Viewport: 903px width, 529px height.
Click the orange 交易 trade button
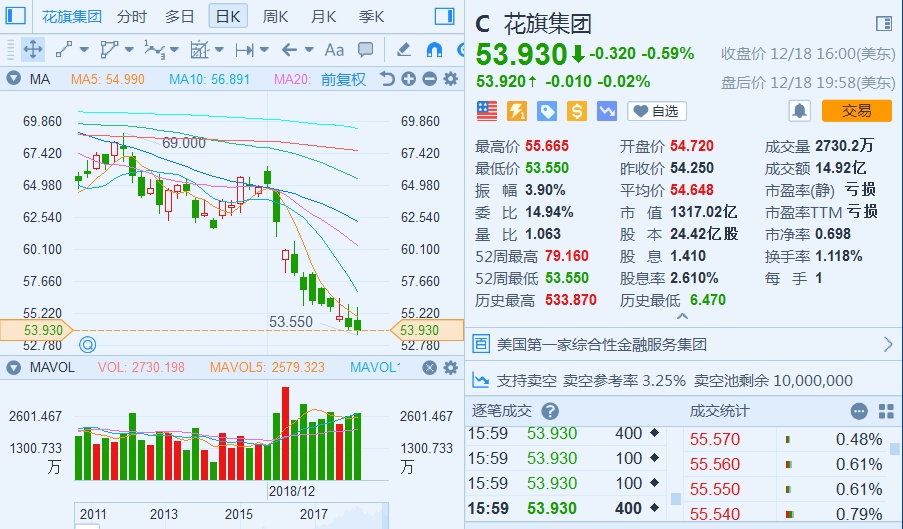[856, 111]
